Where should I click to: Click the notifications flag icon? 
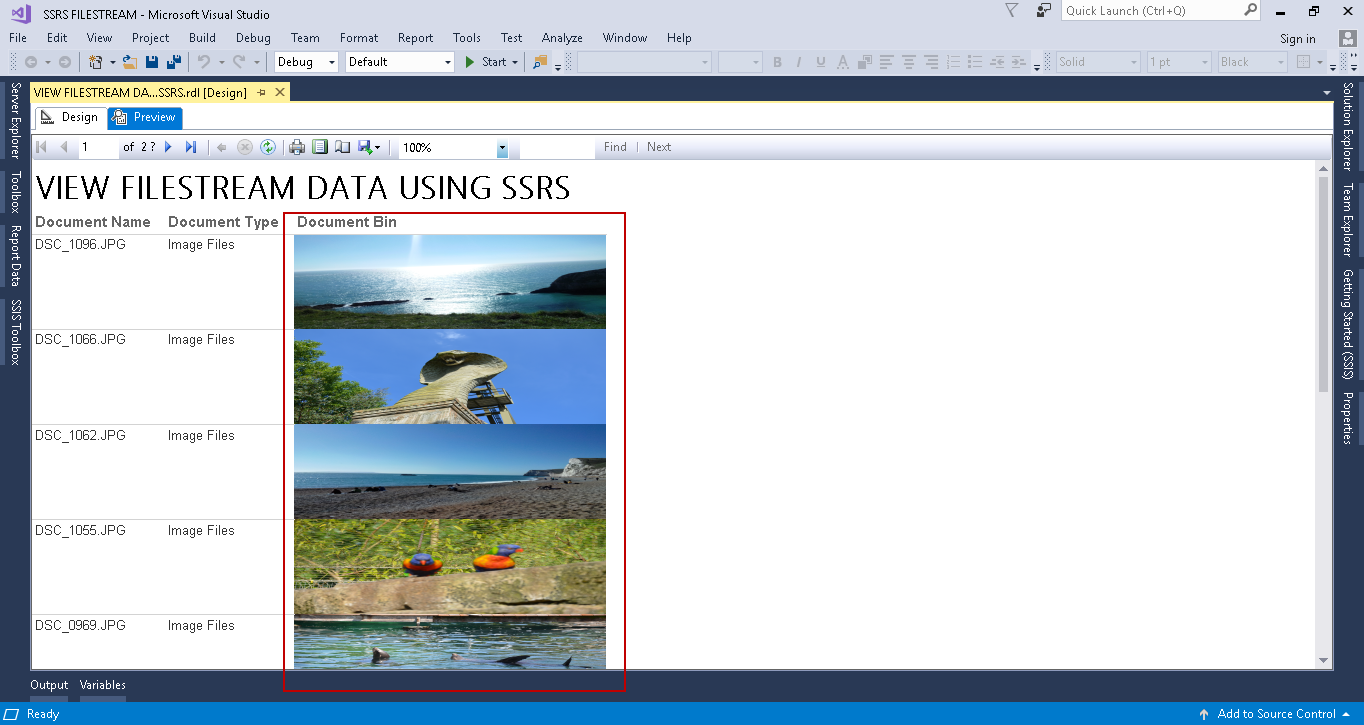(x=1011, y=11)
